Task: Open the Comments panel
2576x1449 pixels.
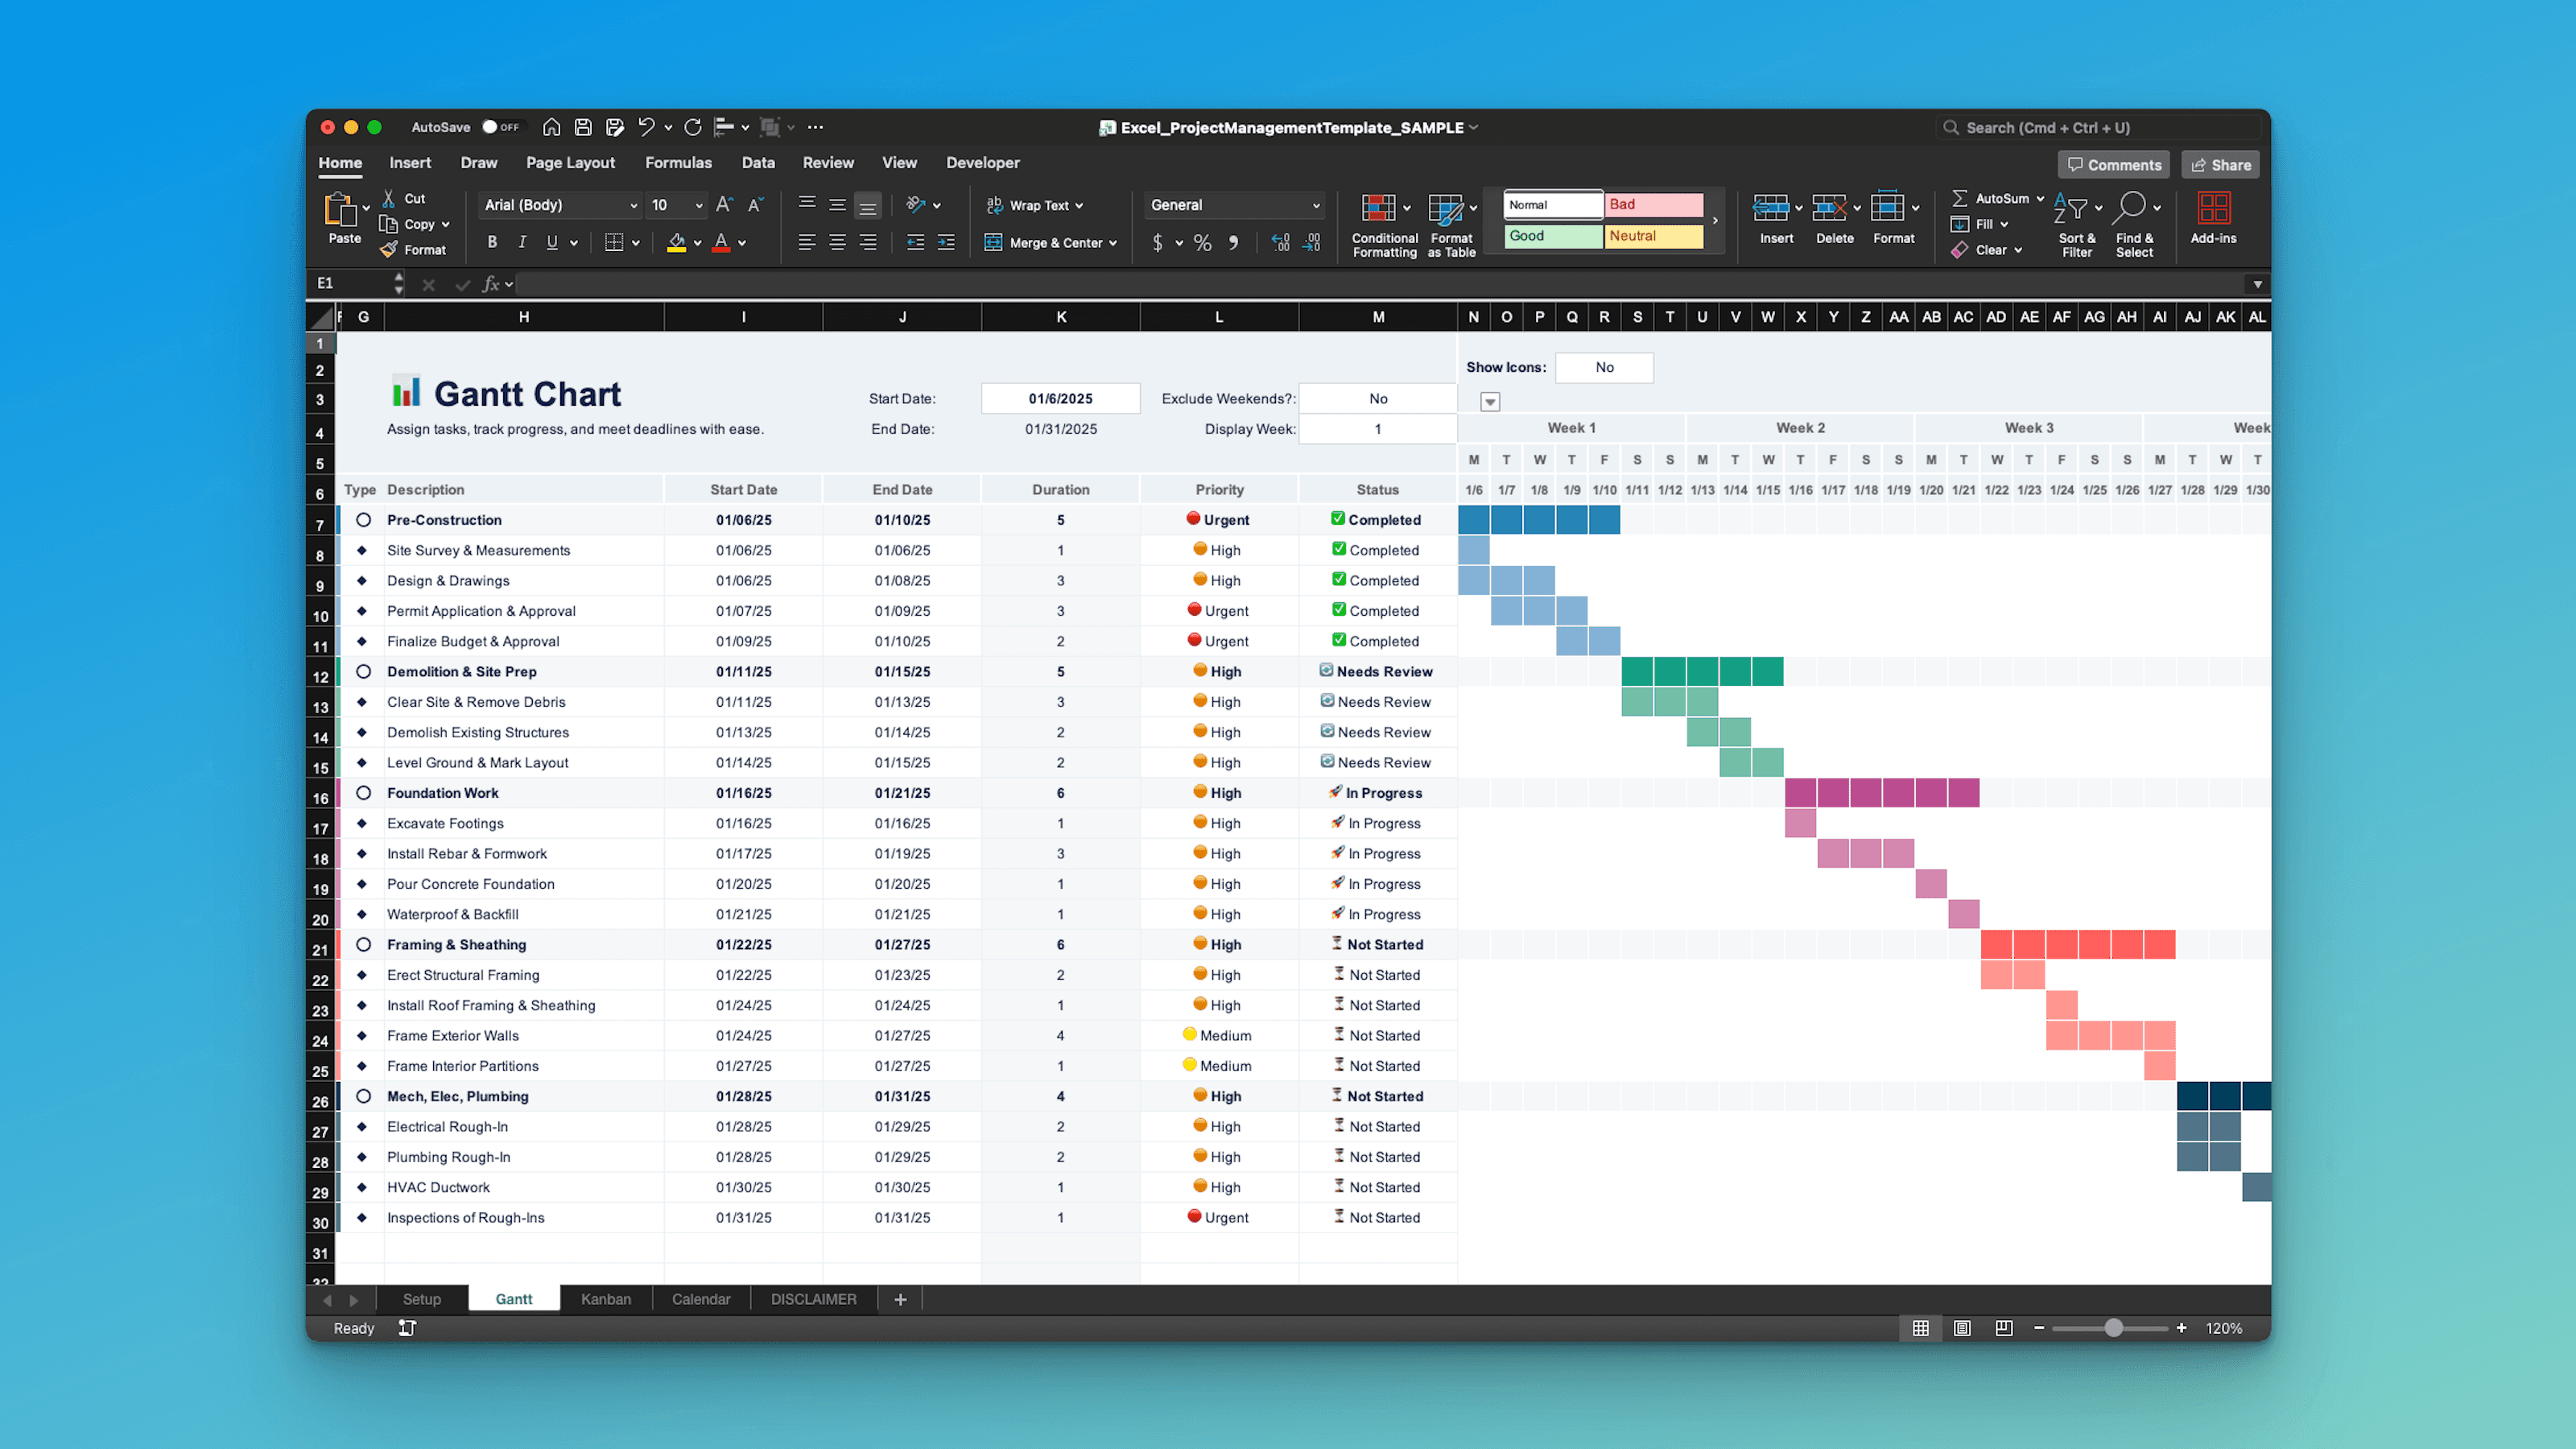Action: point(2113,164)
